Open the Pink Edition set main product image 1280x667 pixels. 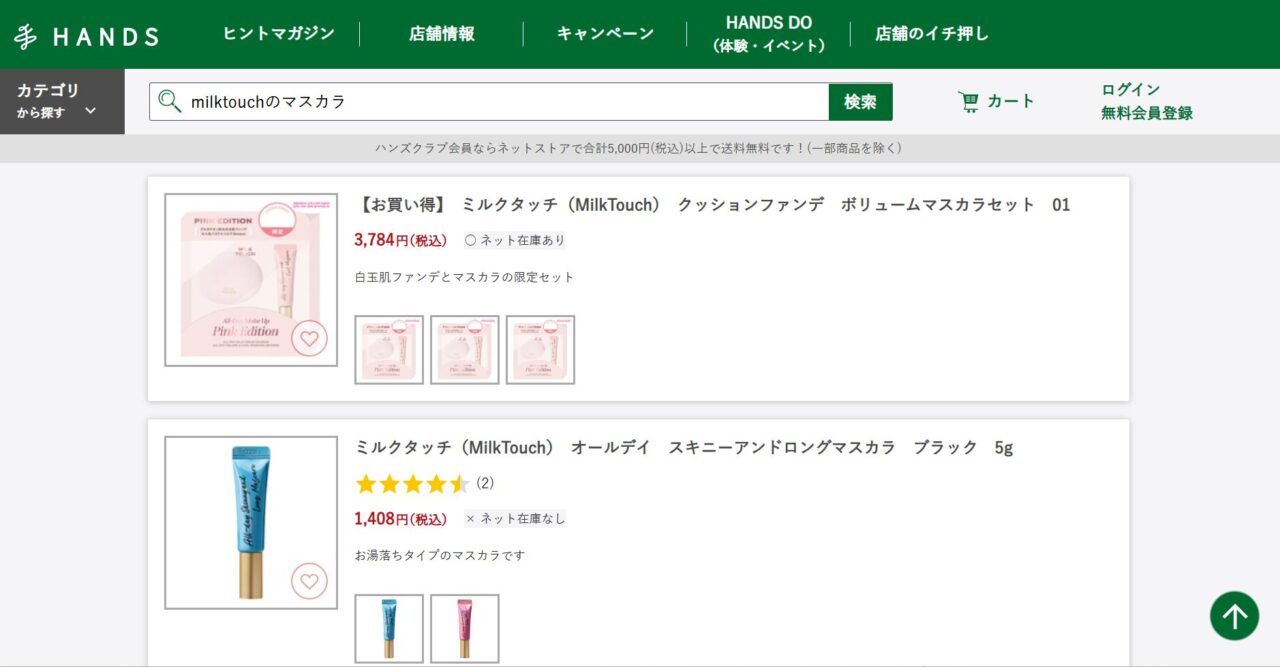tap(251, 280)
